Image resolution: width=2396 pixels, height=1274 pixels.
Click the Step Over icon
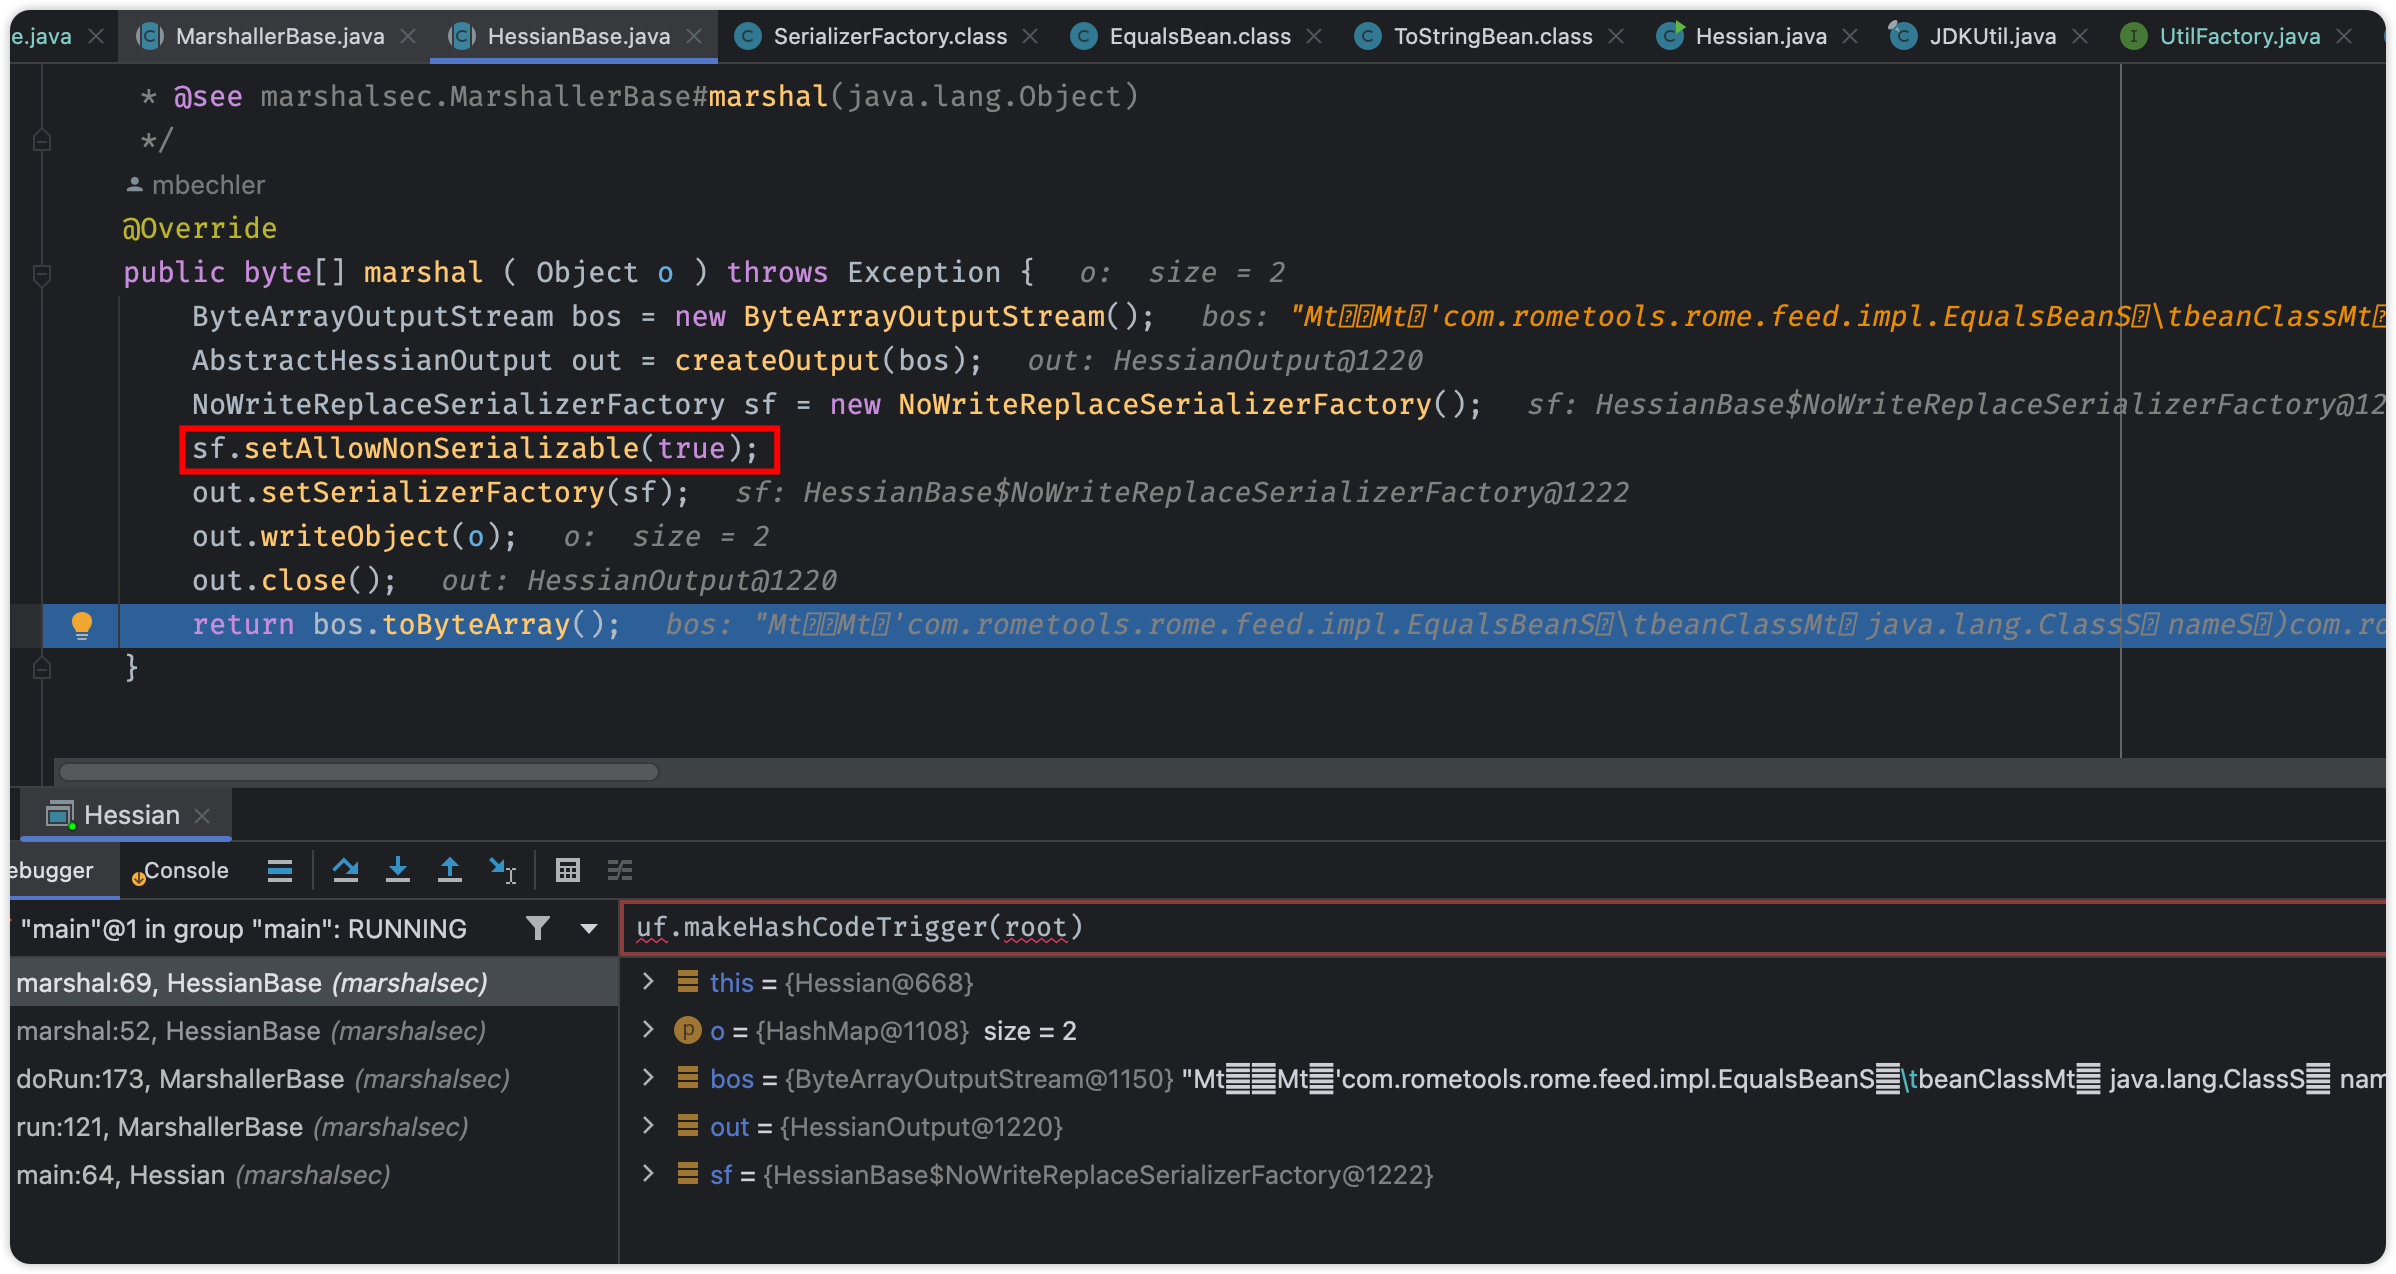(x=346, y=870)
